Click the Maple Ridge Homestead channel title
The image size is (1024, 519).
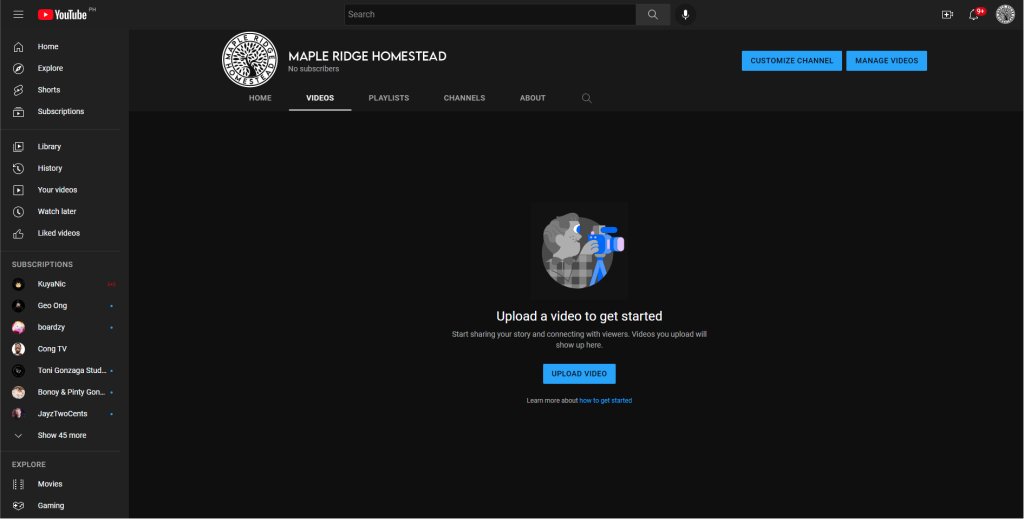367,56
